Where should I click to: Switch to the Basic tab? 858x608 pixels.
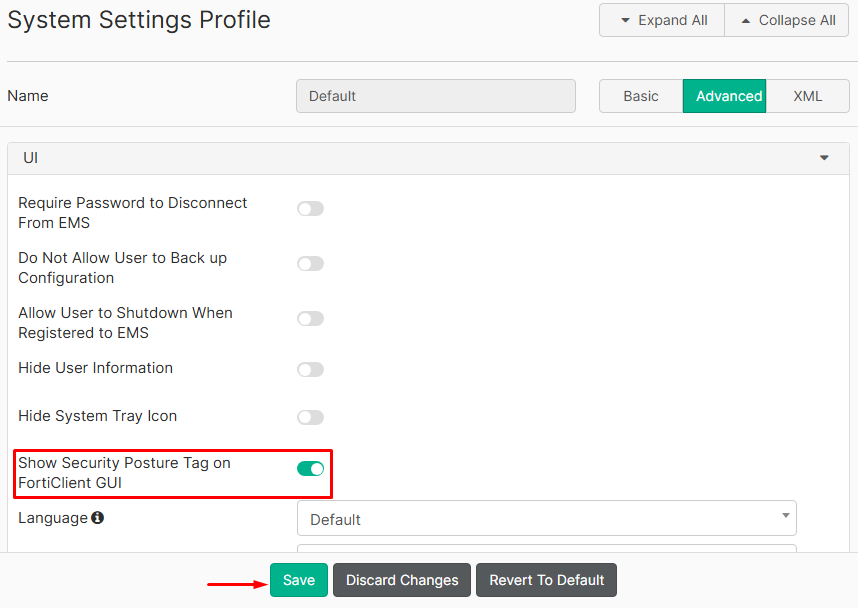(x=640, y=96)
